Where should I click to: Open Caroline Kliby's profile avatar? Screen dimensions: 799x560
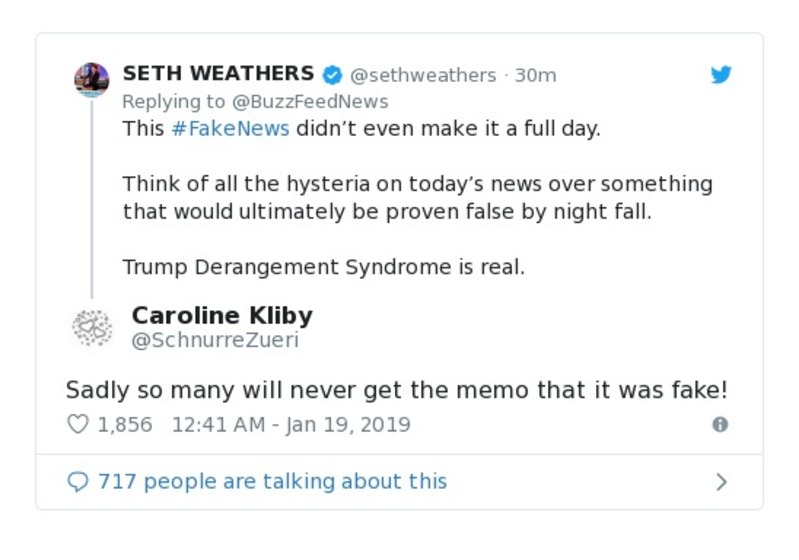coord(91,328)
